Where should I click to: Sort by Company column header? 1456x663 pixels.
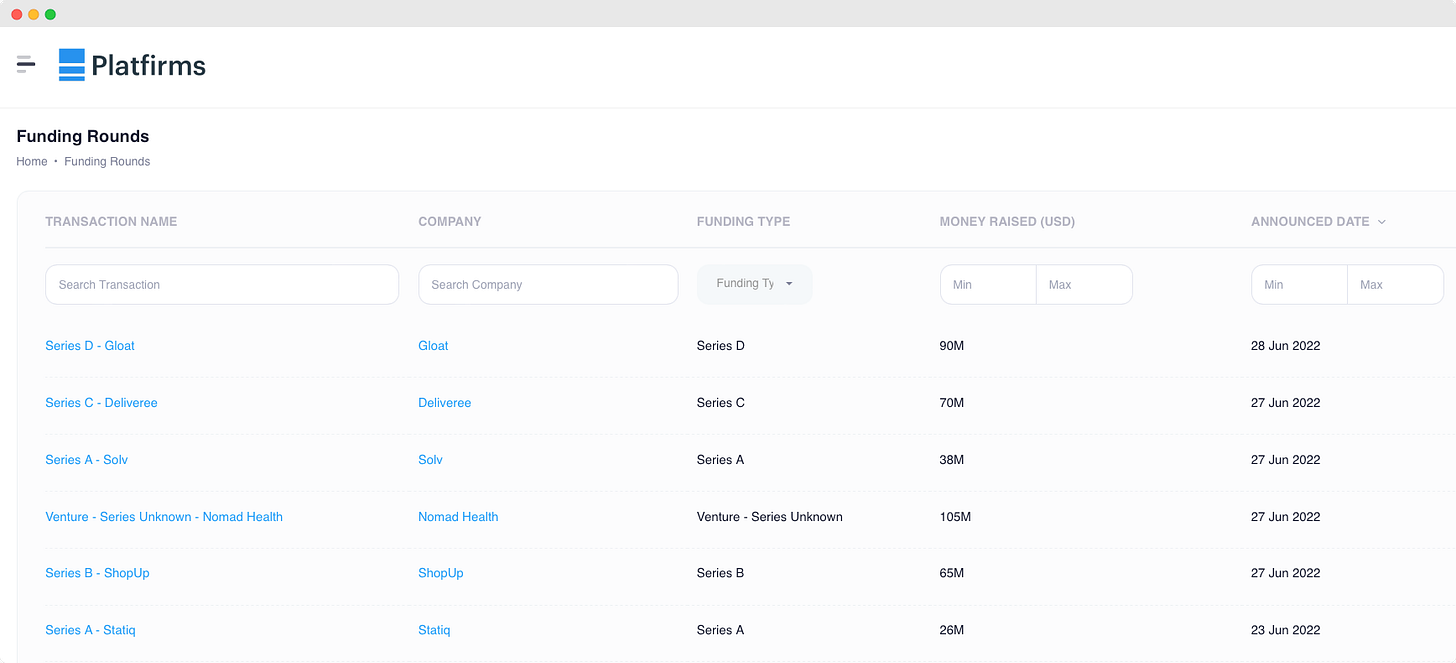coord(450,222)
